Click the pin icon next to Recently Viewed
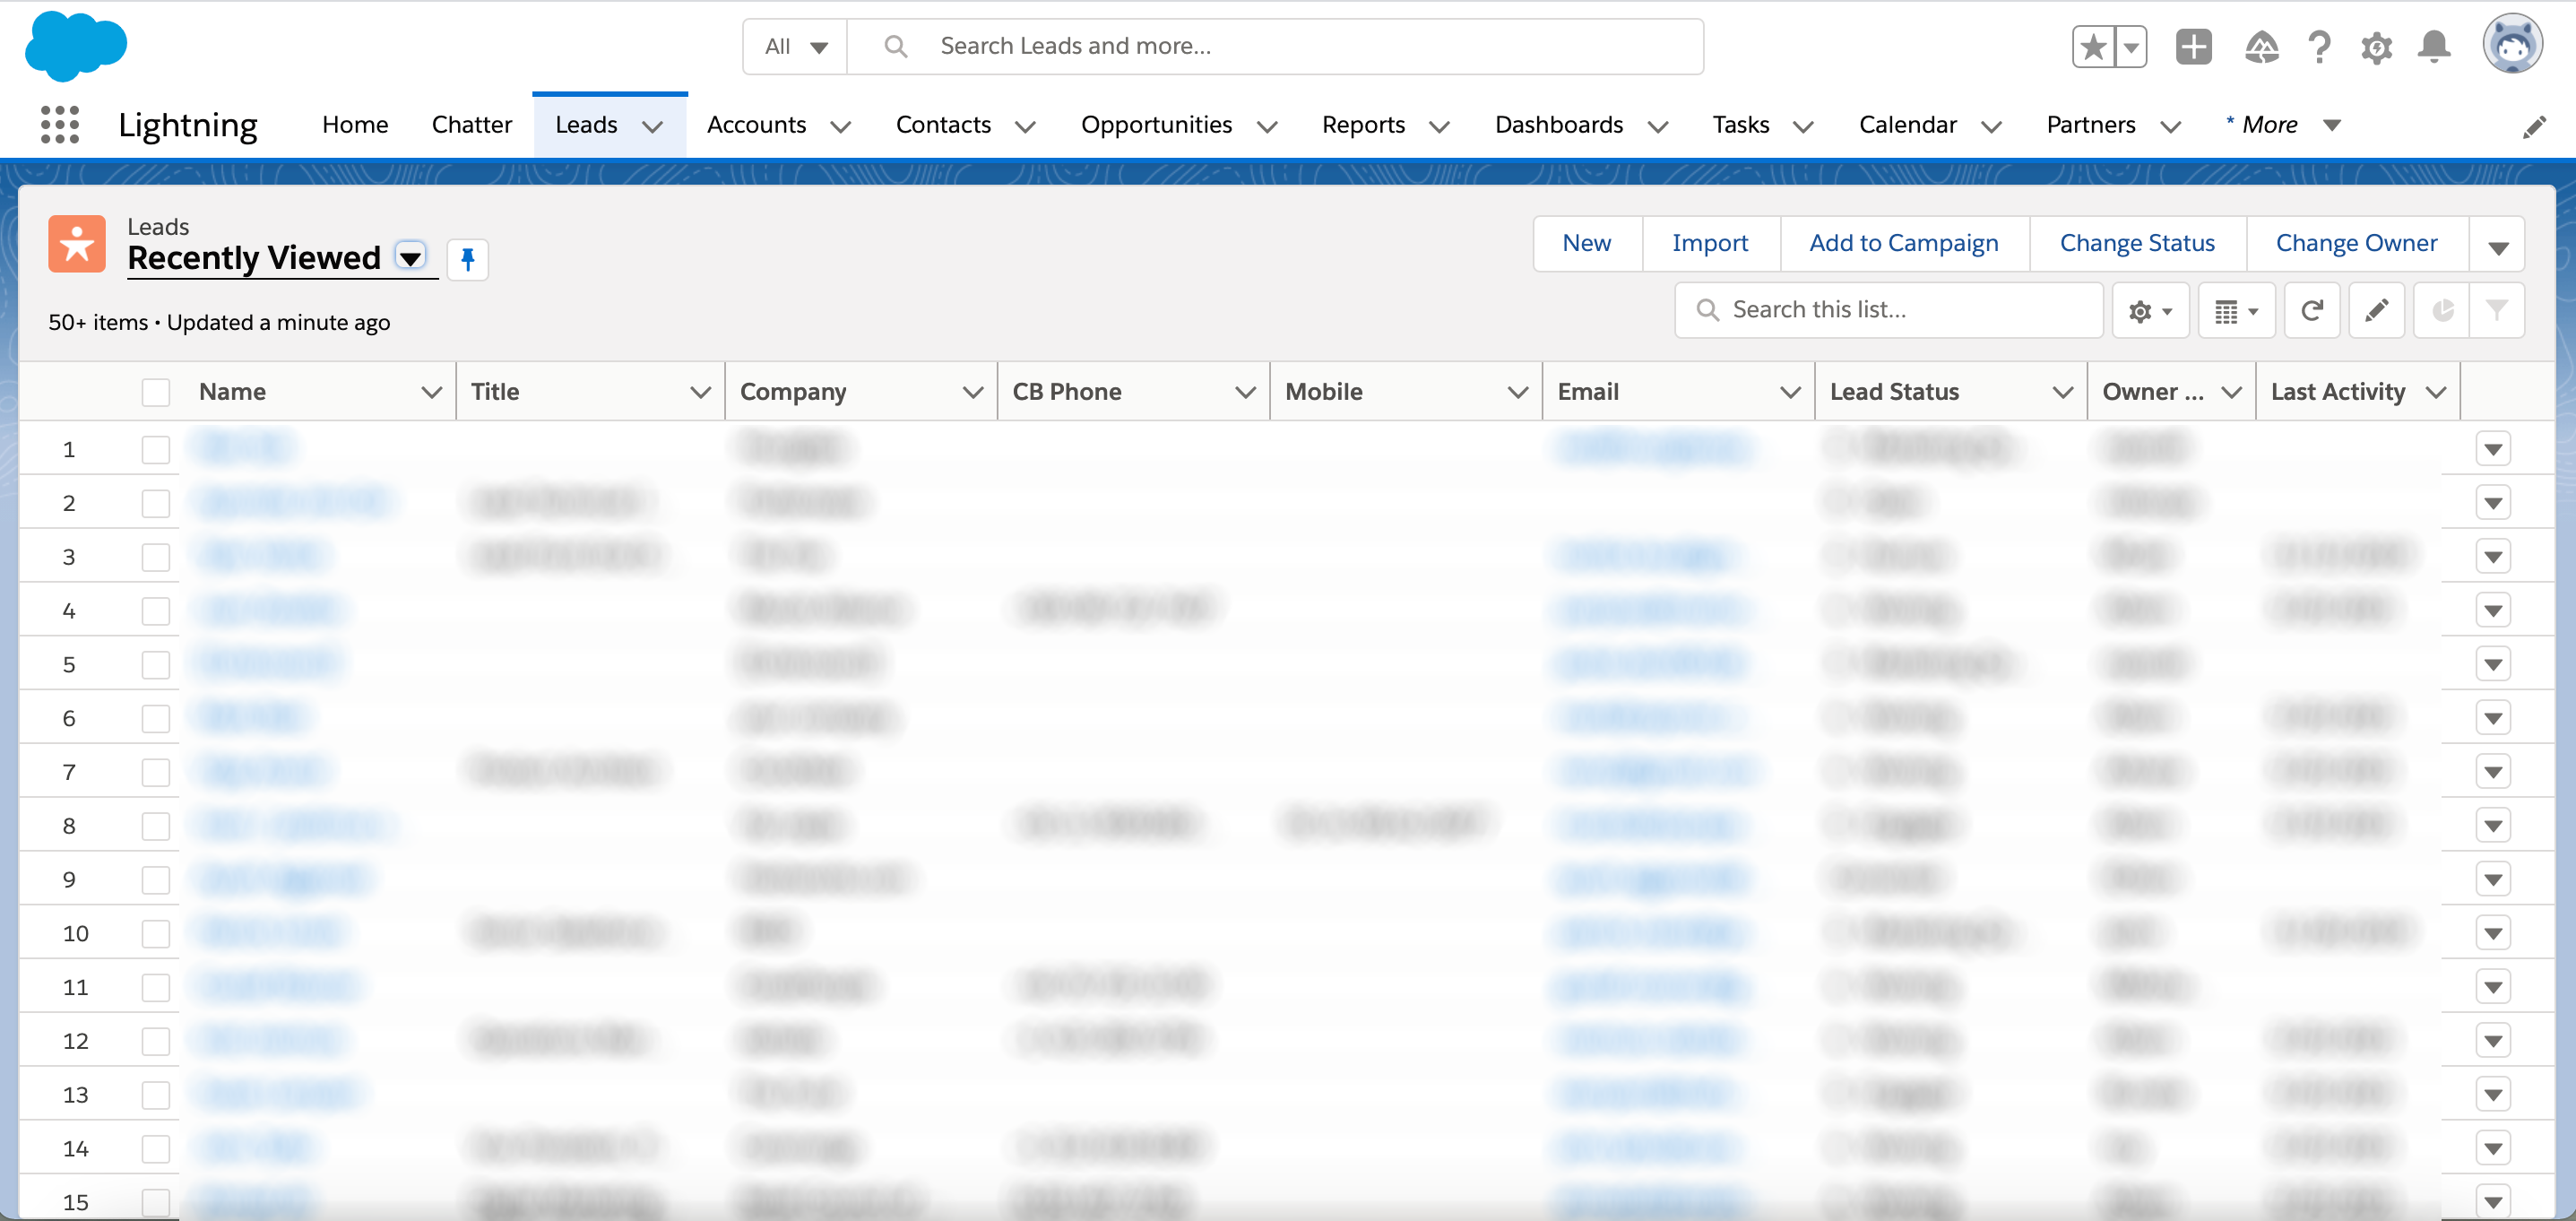This screenshot has width=2576, height=1221. tap(467, 260)
